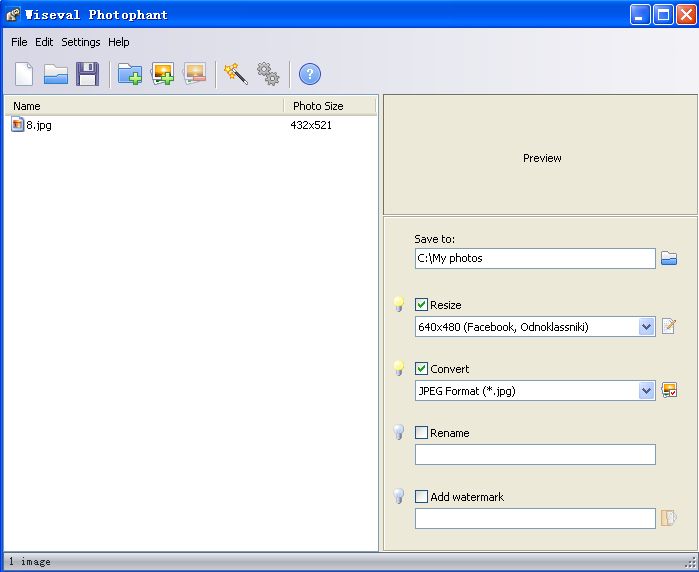This screenshot has width=699, height=572.
Task: Uncheck the Resize checkbox
Action: point(421,305)
